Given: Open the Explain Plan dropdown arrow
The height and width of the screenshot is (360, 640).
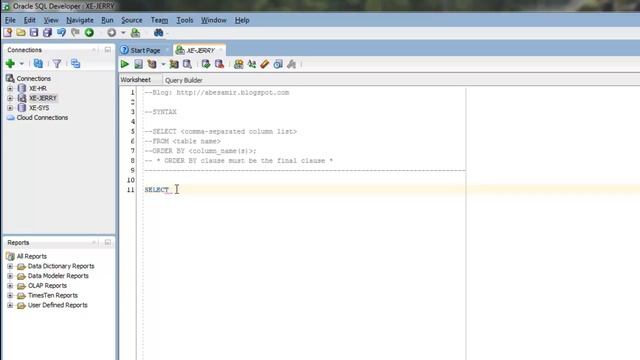Looking at the screenshot, I should [163, 64].
